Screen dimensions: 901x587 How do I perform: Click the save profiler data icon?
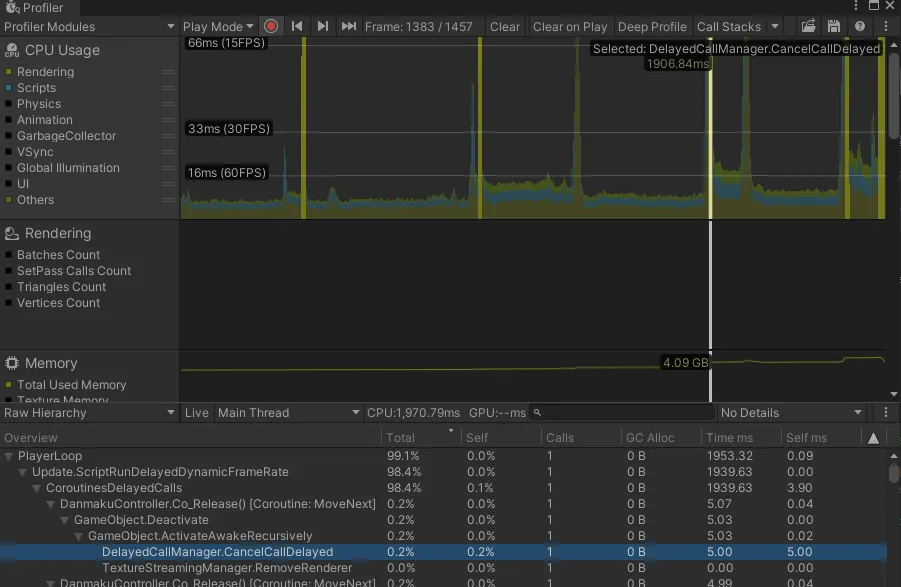(x=833, y=27)
